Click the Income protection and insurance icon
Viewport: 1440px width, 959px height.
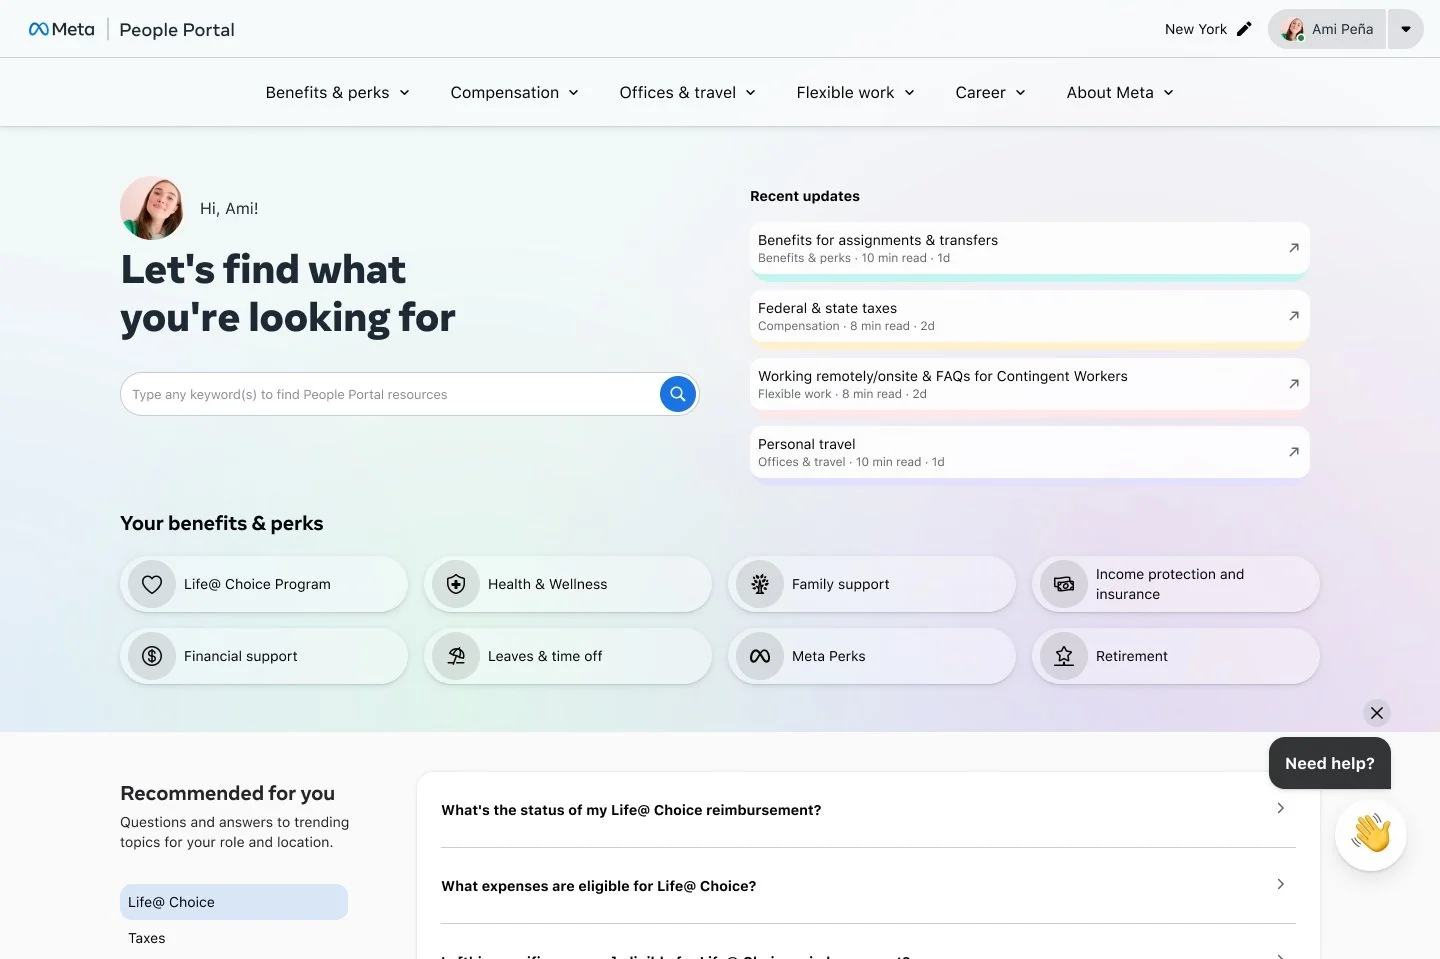[1064, 584]
